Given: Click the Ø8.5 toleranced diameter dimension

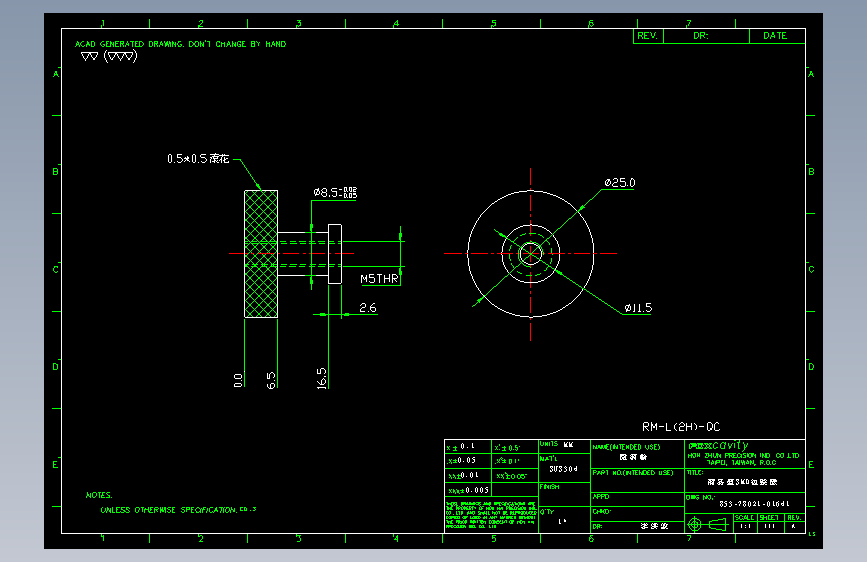Looking at the screenshot, I should coord(335,192).
